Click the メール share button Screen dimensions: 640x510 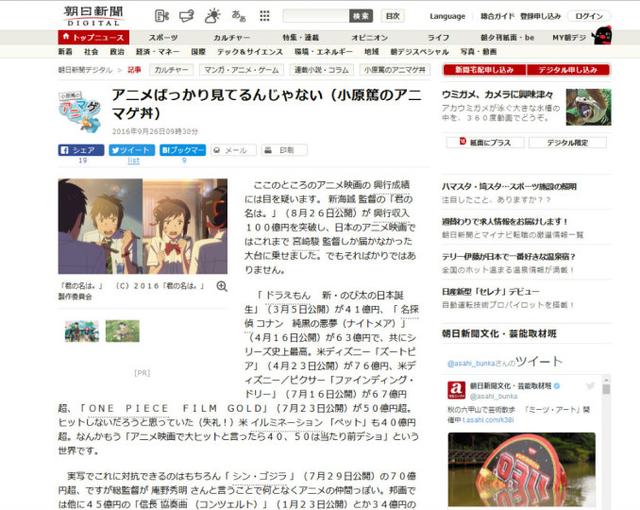(233, 150)
